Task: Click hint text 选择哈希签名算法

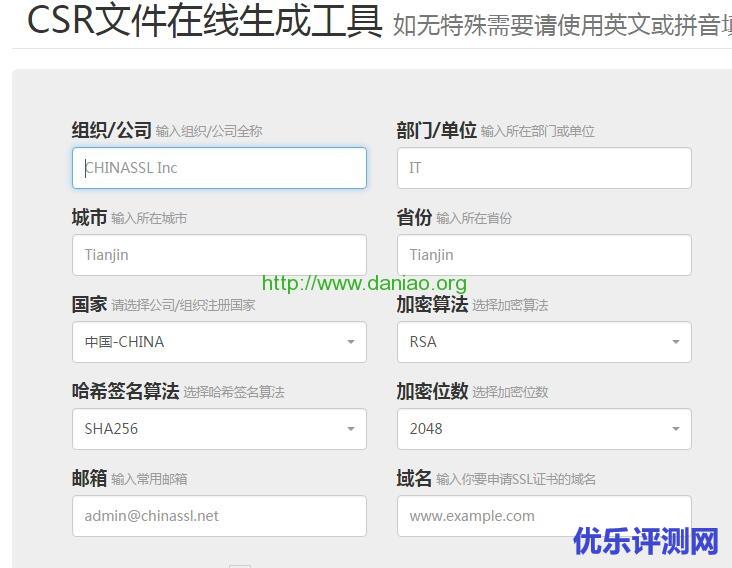Action: click(233, 392)
